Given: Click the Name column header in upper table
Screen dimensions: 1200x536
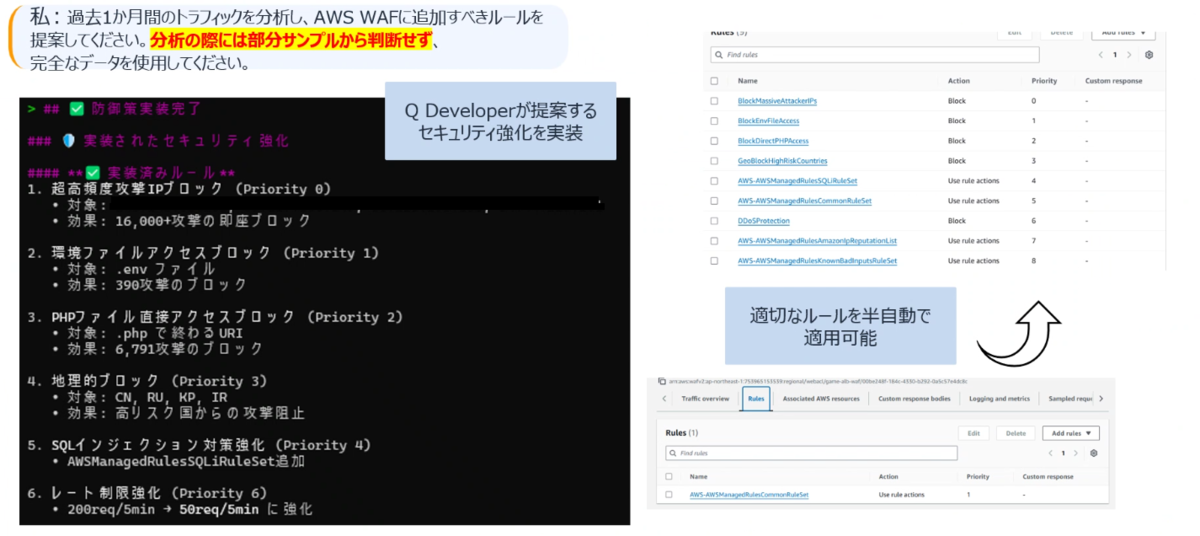Looking at the screenshot, I should click(747, 80).
